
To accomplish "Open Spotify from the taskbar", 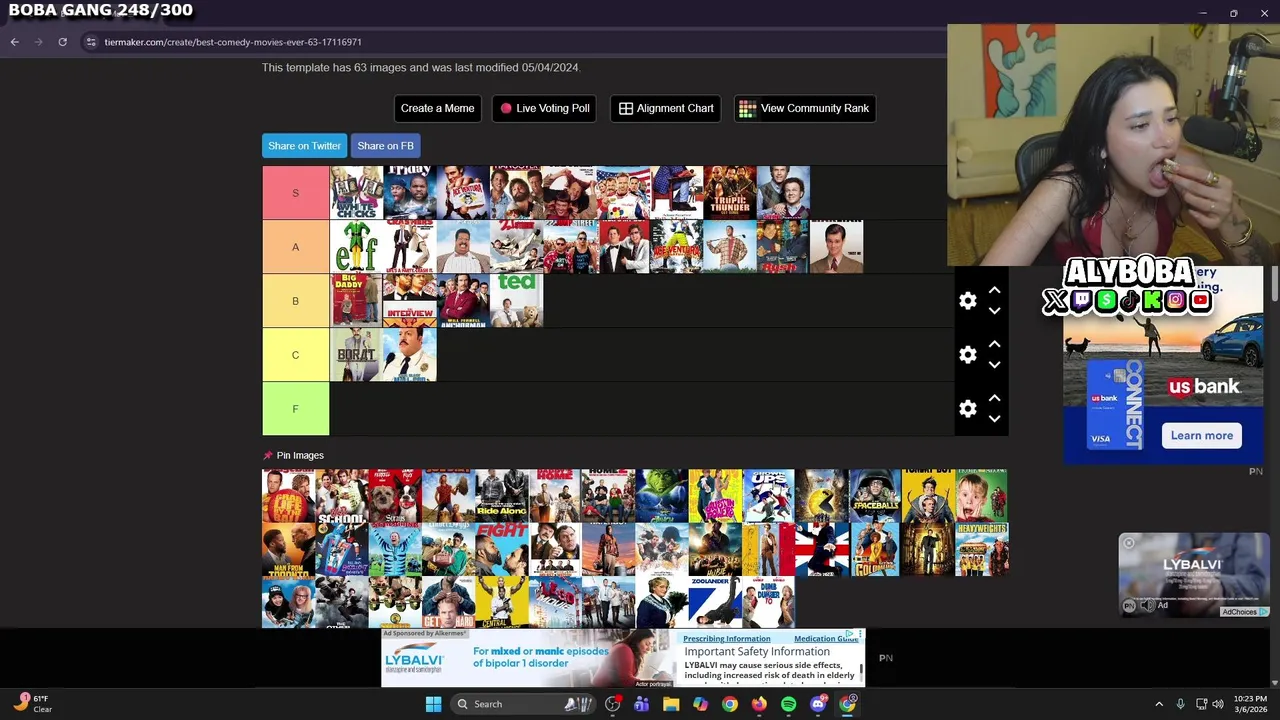I will [788, 704].
